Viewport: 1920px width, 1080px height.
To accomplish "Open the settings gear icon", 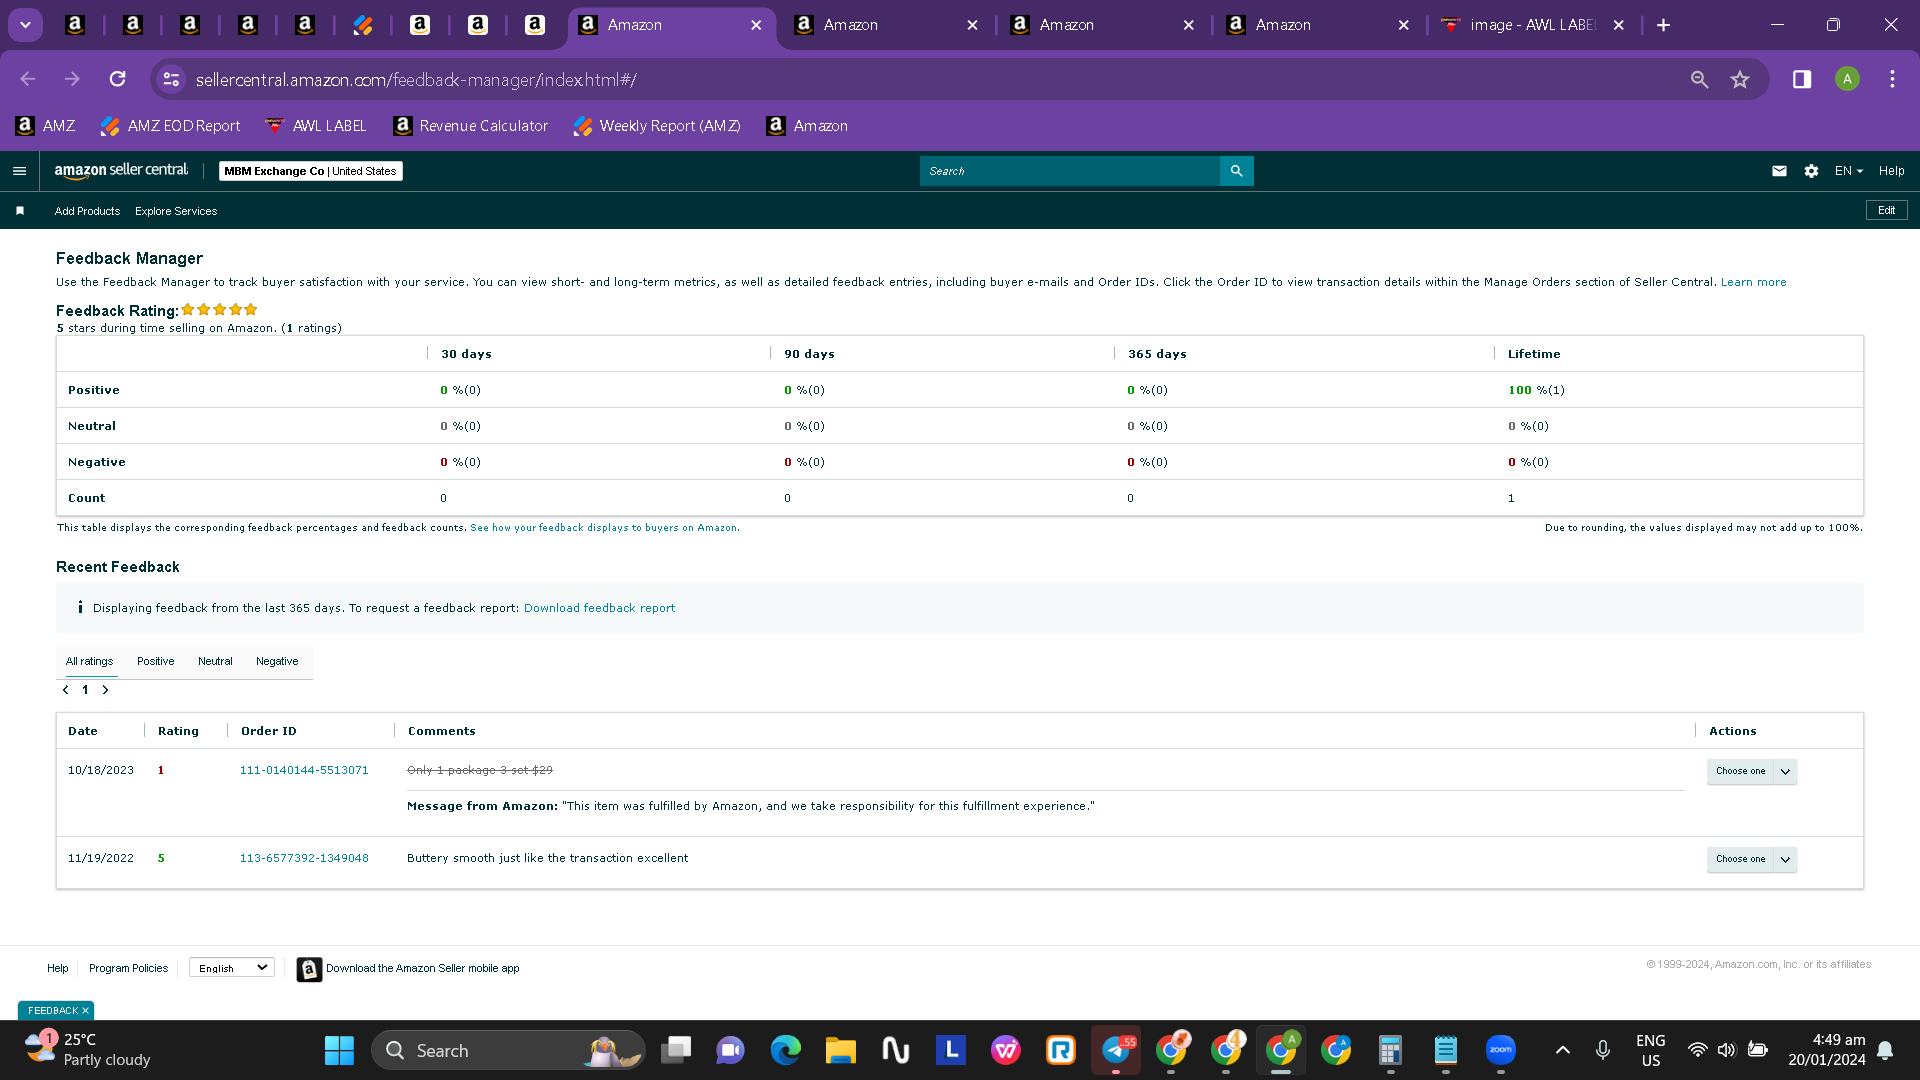I will click(1811, 171).
